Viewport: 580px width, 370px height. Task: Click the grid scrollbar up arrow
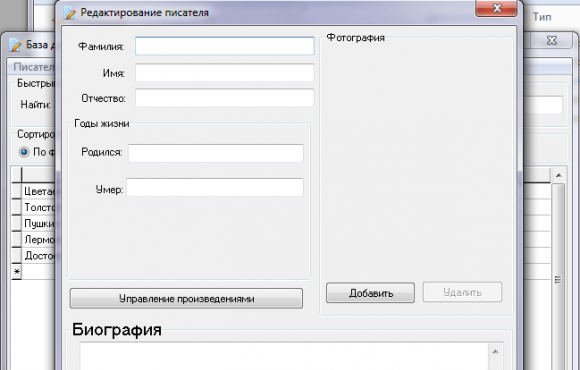pyautogui.click(x=558, y=175)
